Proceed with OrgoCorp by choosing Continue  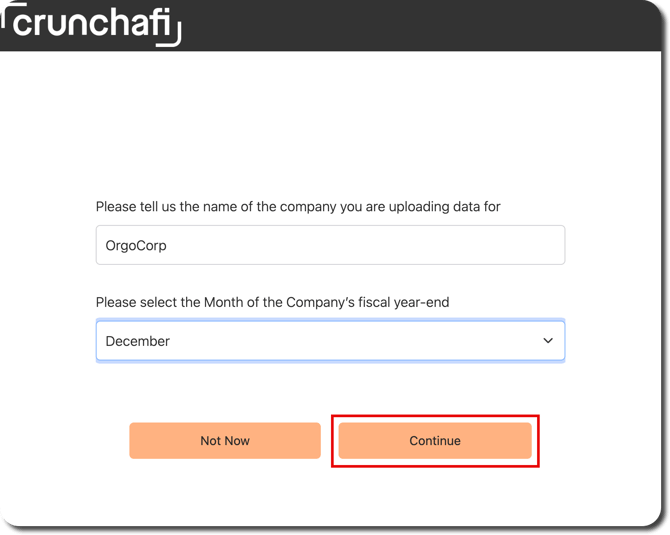(435, 441)
